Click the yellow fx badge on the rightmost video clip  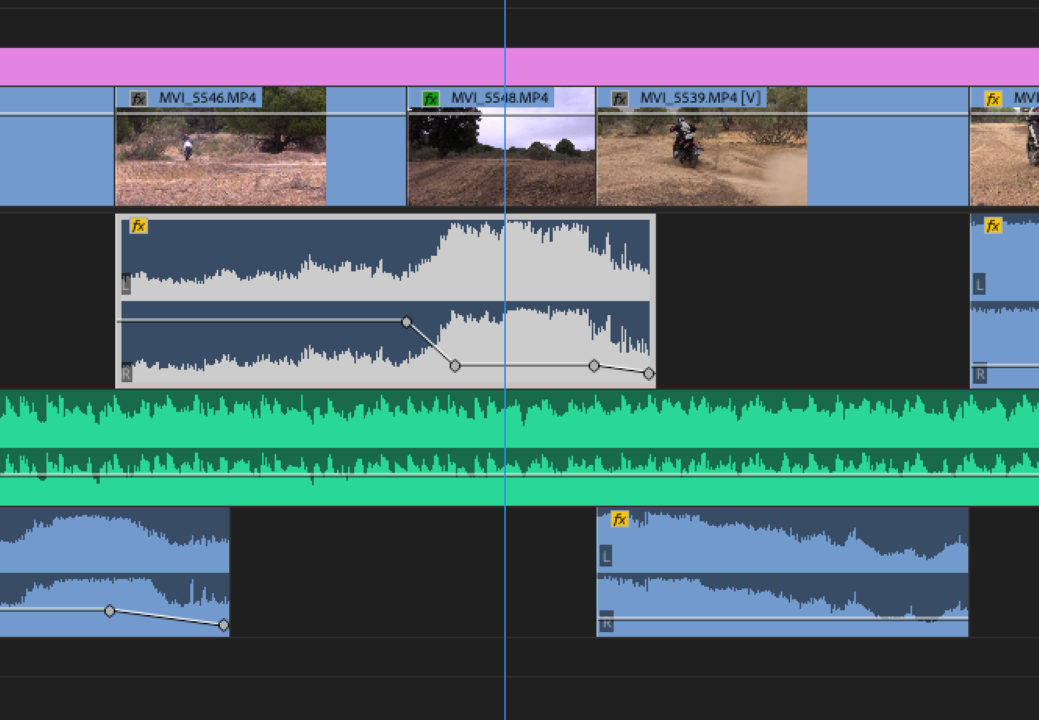click(993, 99)
